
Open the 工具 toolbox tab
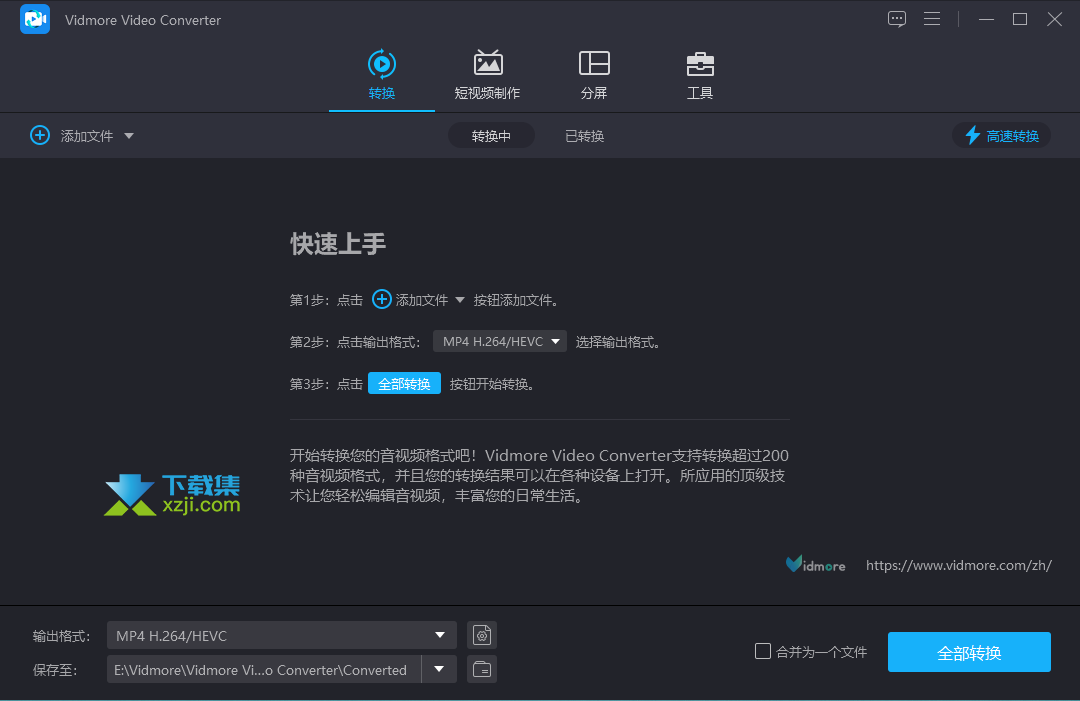(x=700, y=74)
